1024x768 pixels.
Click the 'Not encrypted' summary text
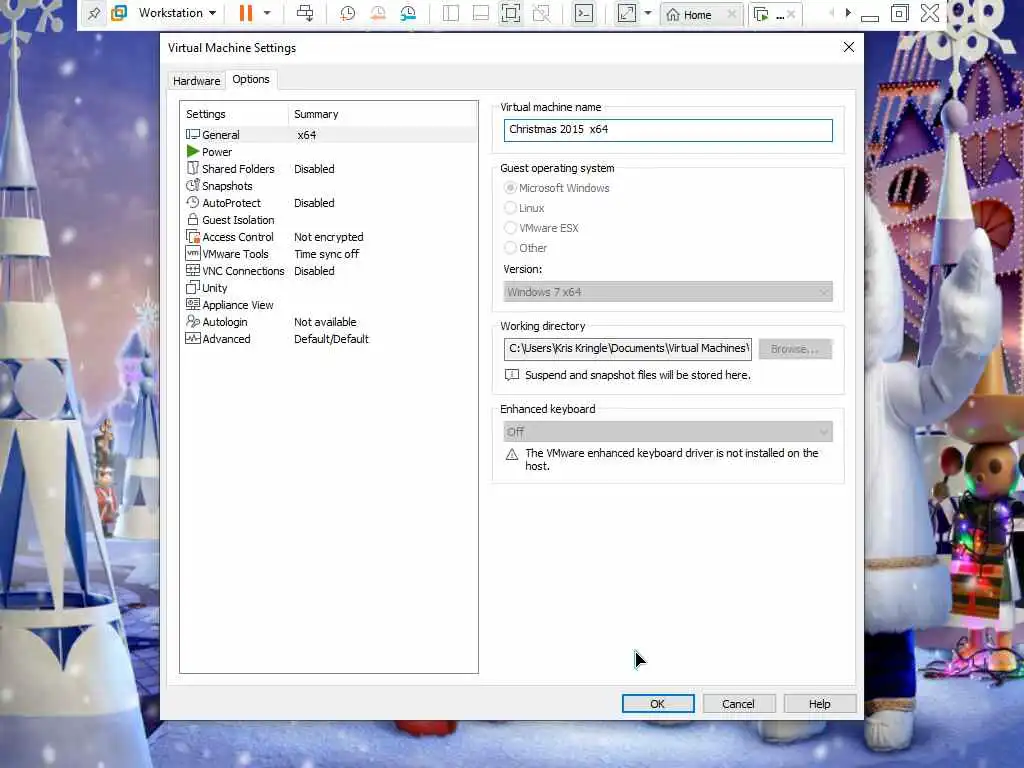pos(328,237)
